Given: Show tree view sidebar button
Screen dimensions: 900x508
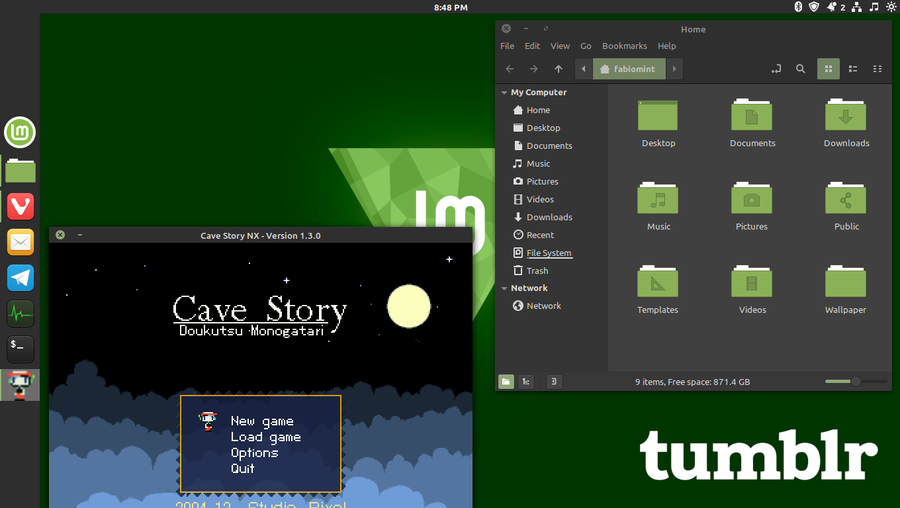Looking at the screenshot, I should click(526, 382).
